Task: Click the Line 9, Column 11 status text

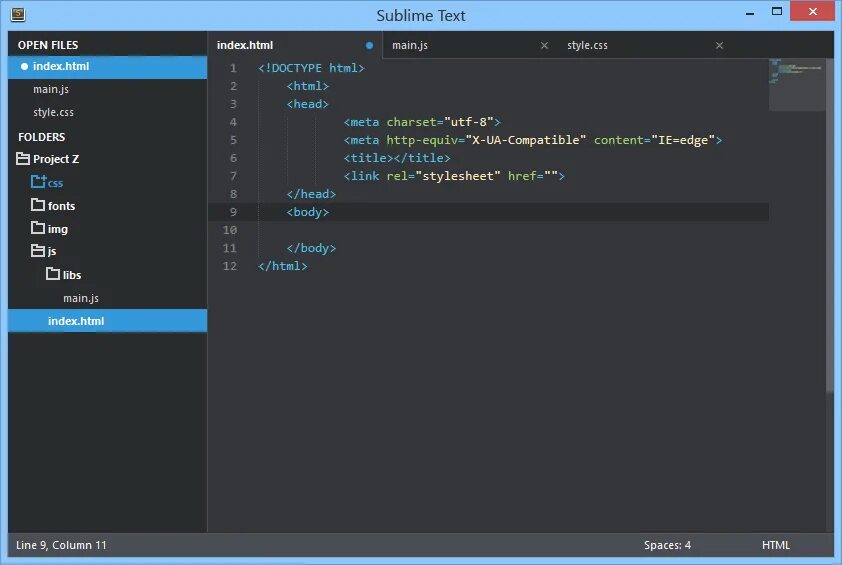Action: pyautogui.click(x=61, y=545)
